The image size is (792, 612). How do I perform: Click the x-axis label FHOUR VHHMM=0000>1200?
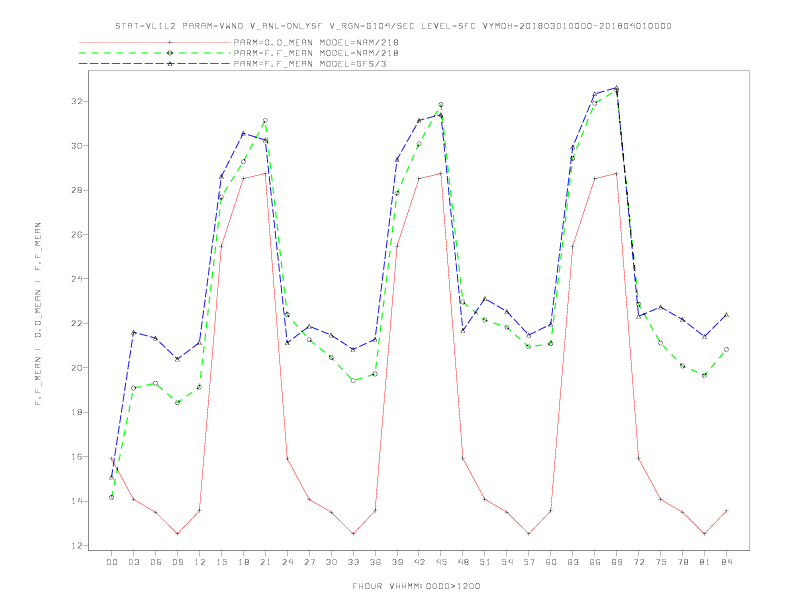click(416, 586)
